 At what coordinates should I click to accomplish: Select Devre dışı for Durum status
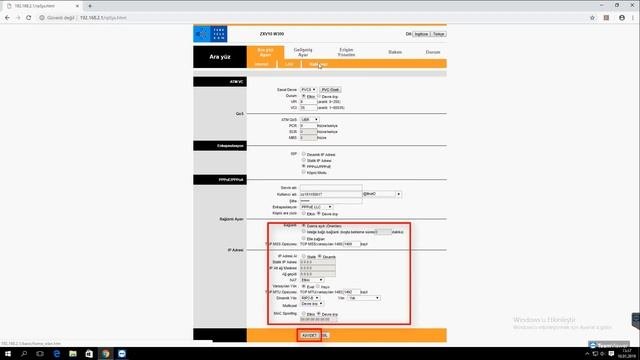[319, 96]
